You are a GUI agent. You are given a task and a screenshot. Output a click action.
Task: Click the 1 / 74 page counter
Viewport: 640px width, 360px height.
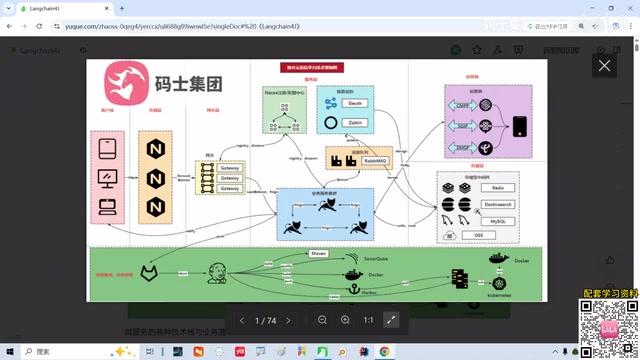(x=265, y=321)
